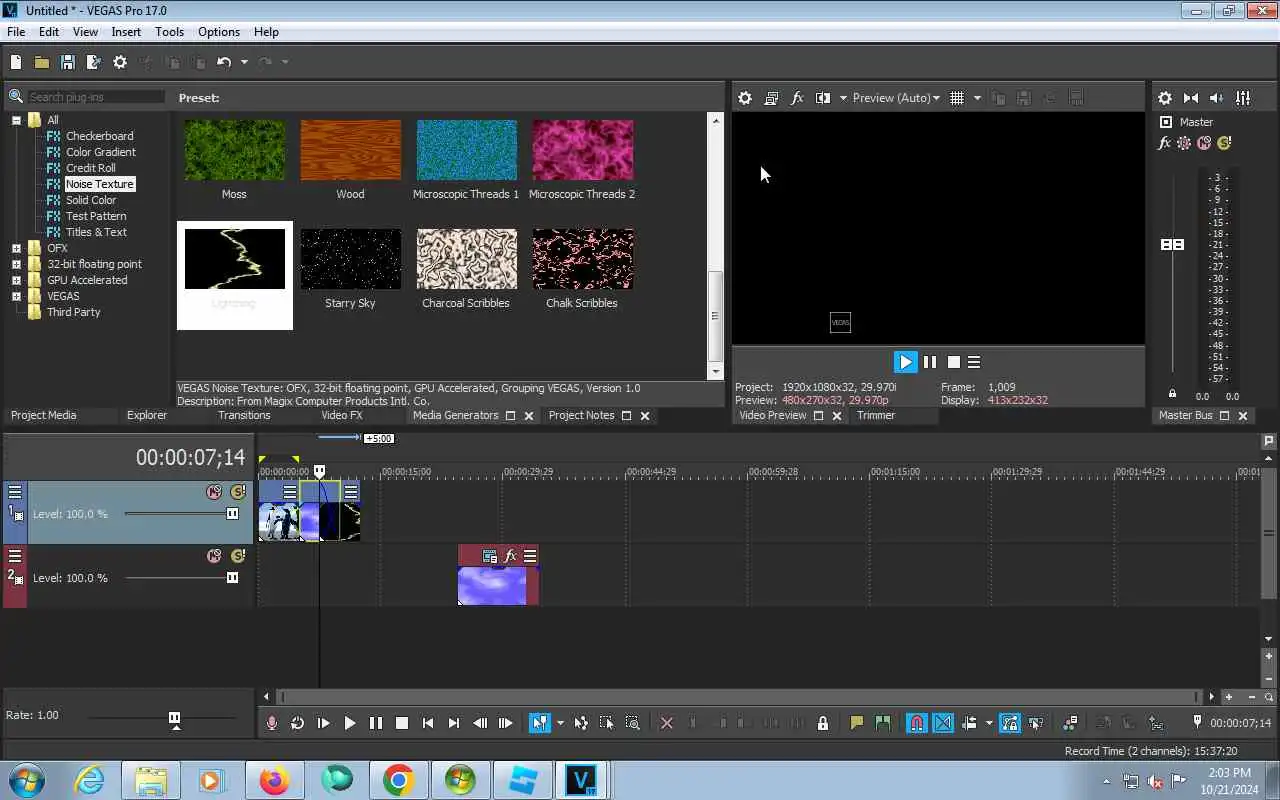Select the Envelope Edit tool
Image resolution: width=1280 pixels, height=800 pixels.
coord(581,723)
